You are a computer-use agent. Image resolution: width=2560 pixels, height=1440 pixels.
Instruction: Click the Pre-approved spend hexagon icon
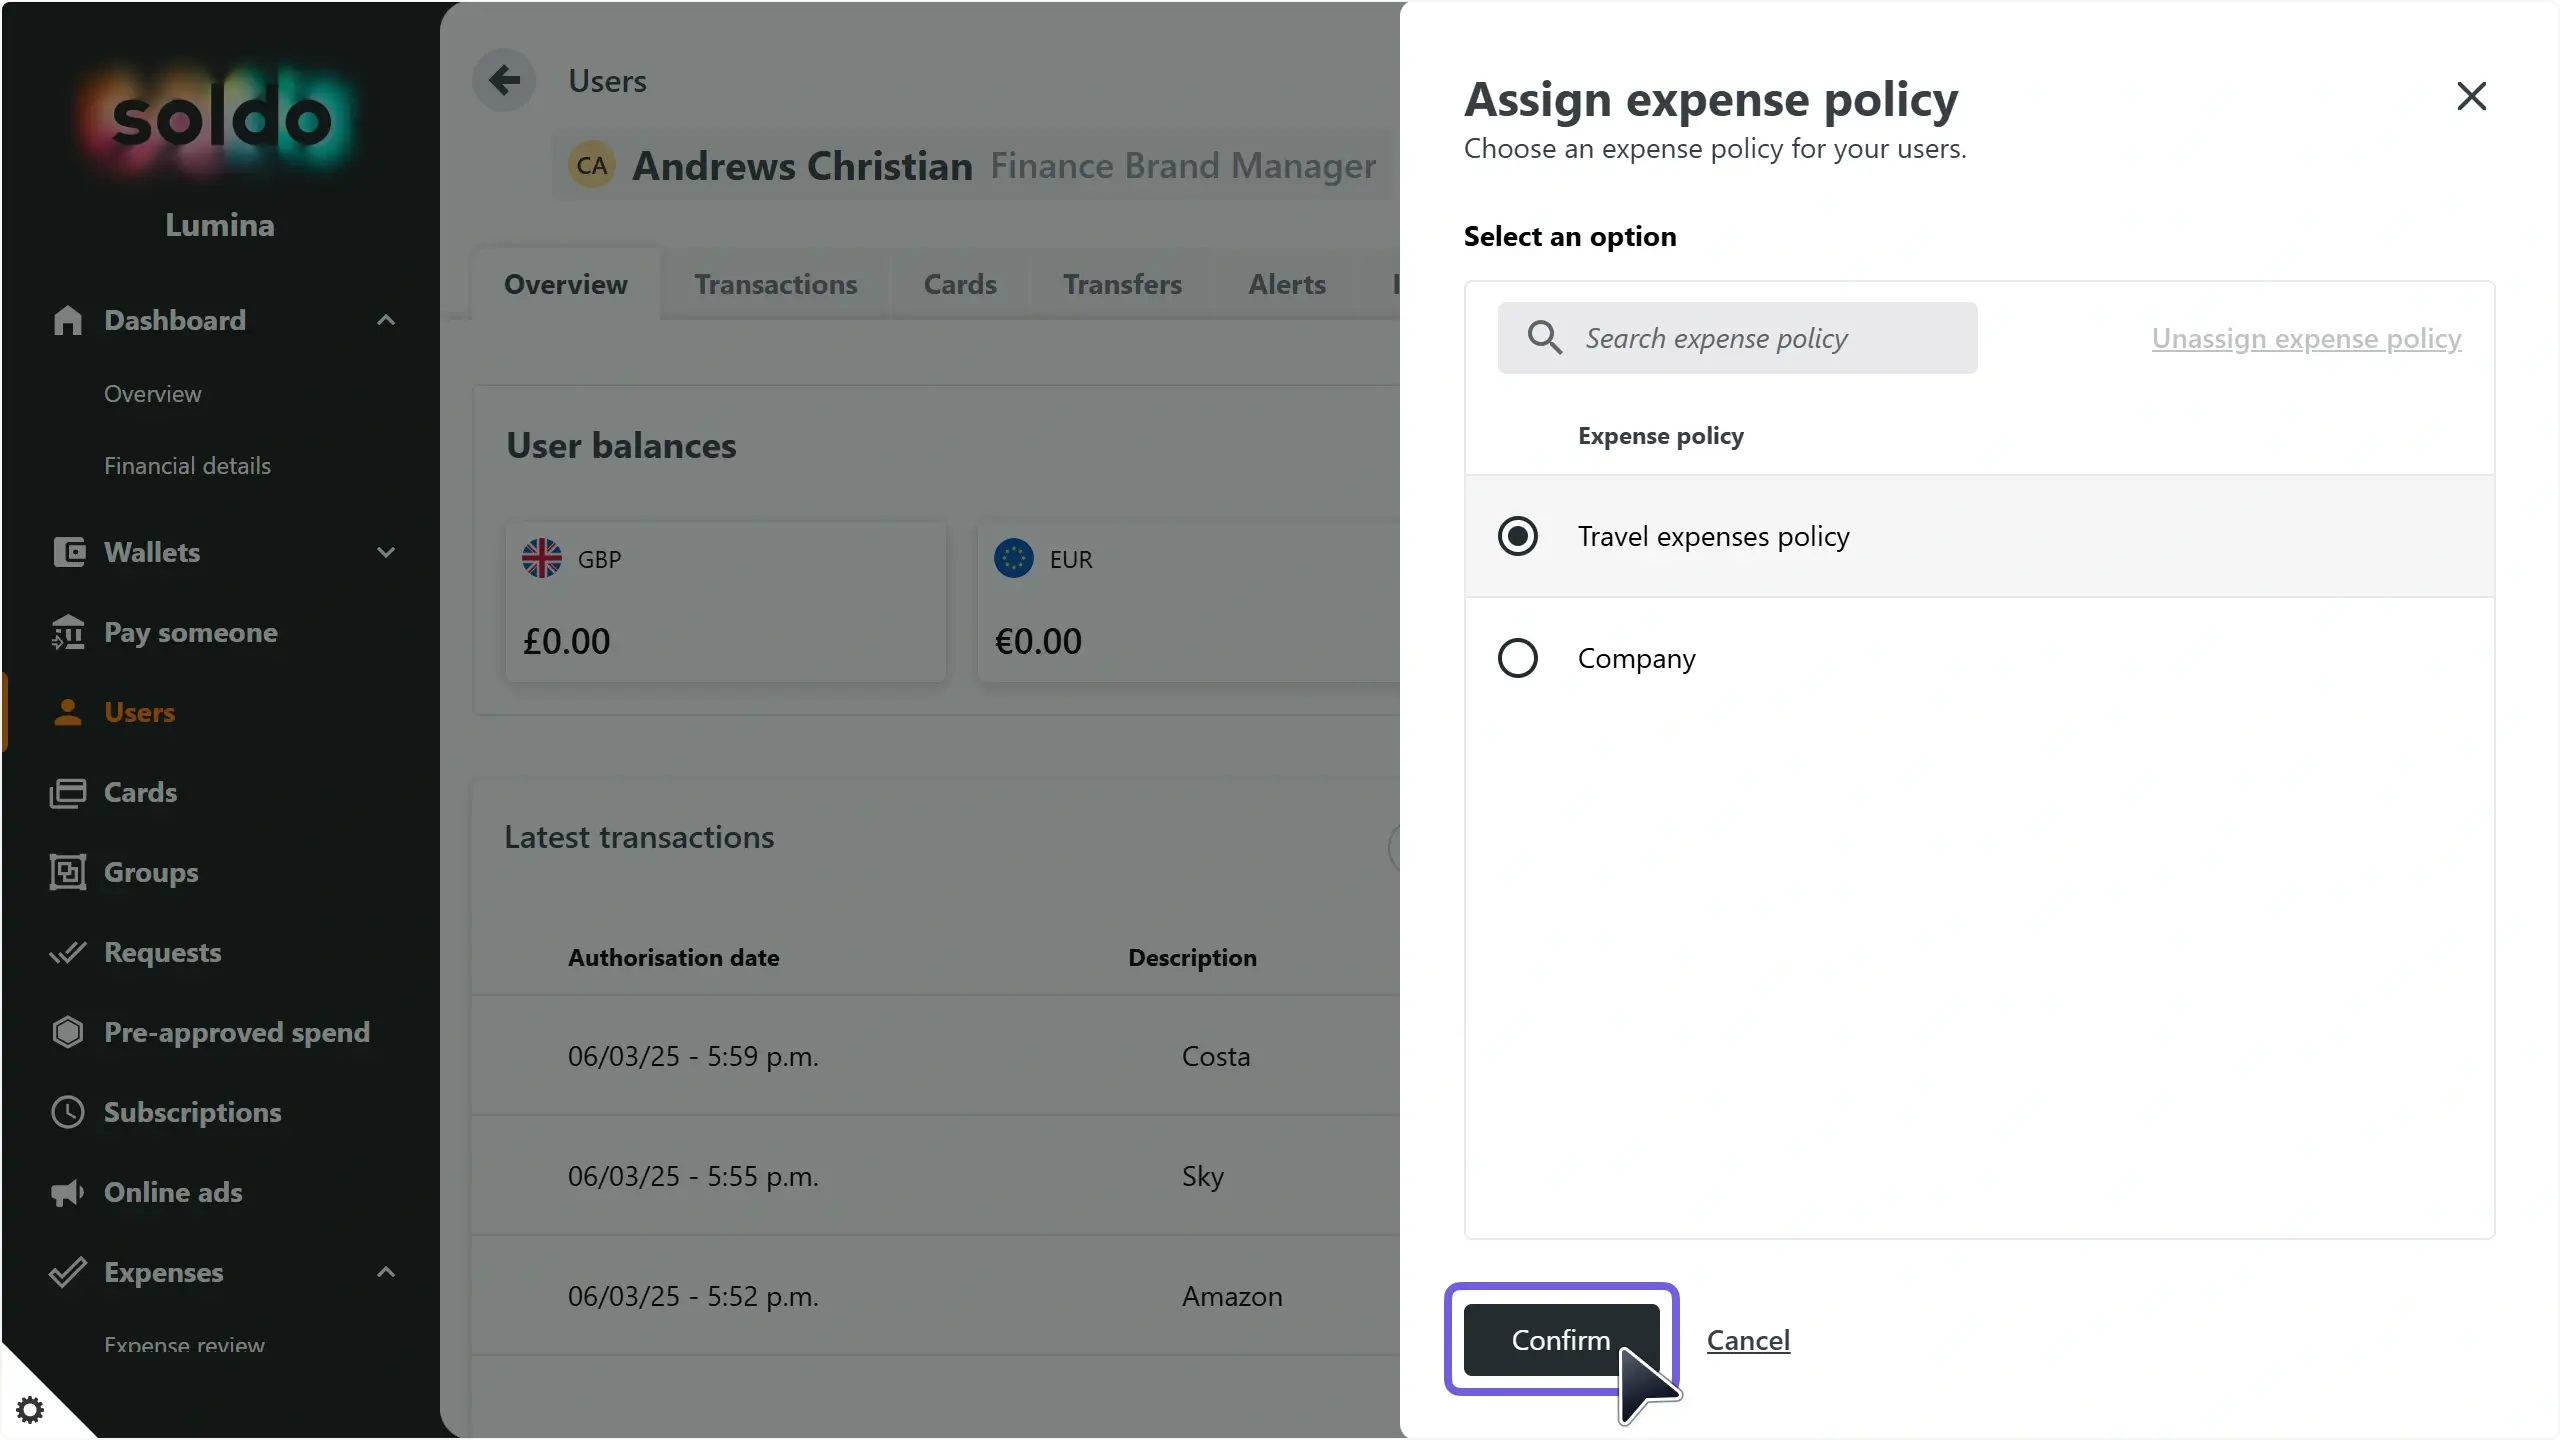tap(68, 1032)
